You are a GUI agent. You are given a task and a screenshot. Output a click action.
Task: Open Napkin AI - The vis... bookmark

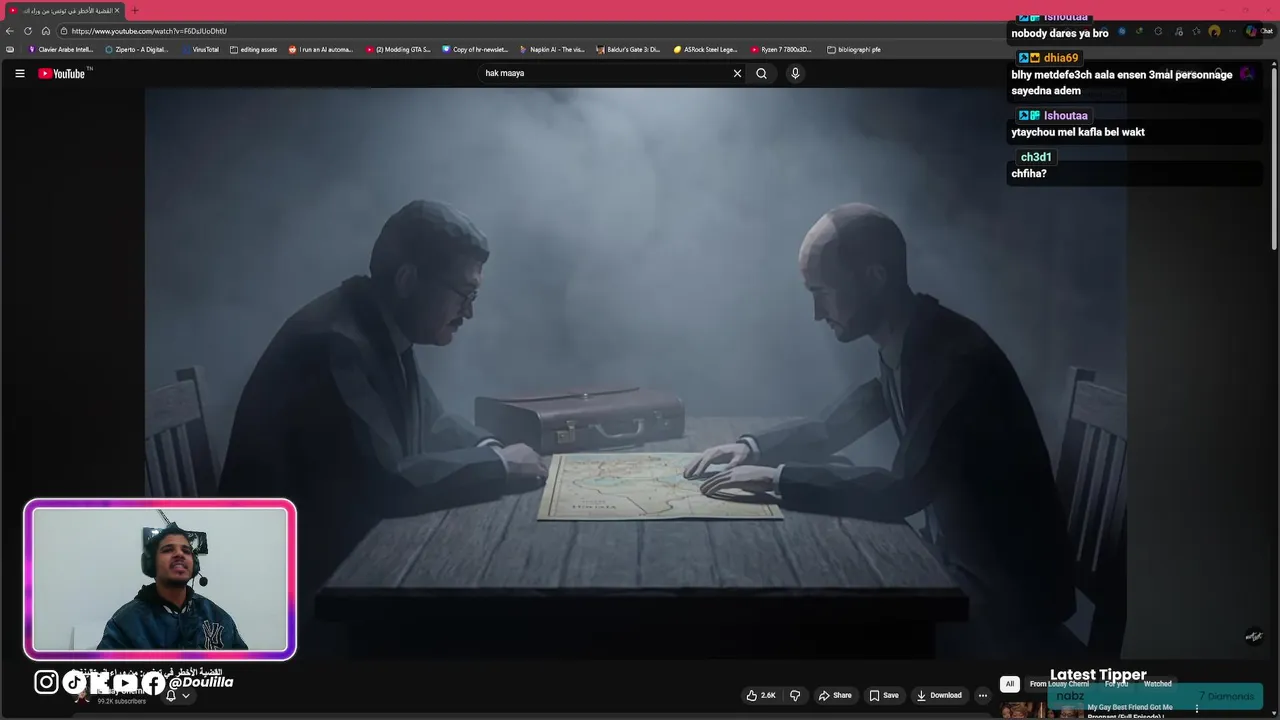[552, 49]
